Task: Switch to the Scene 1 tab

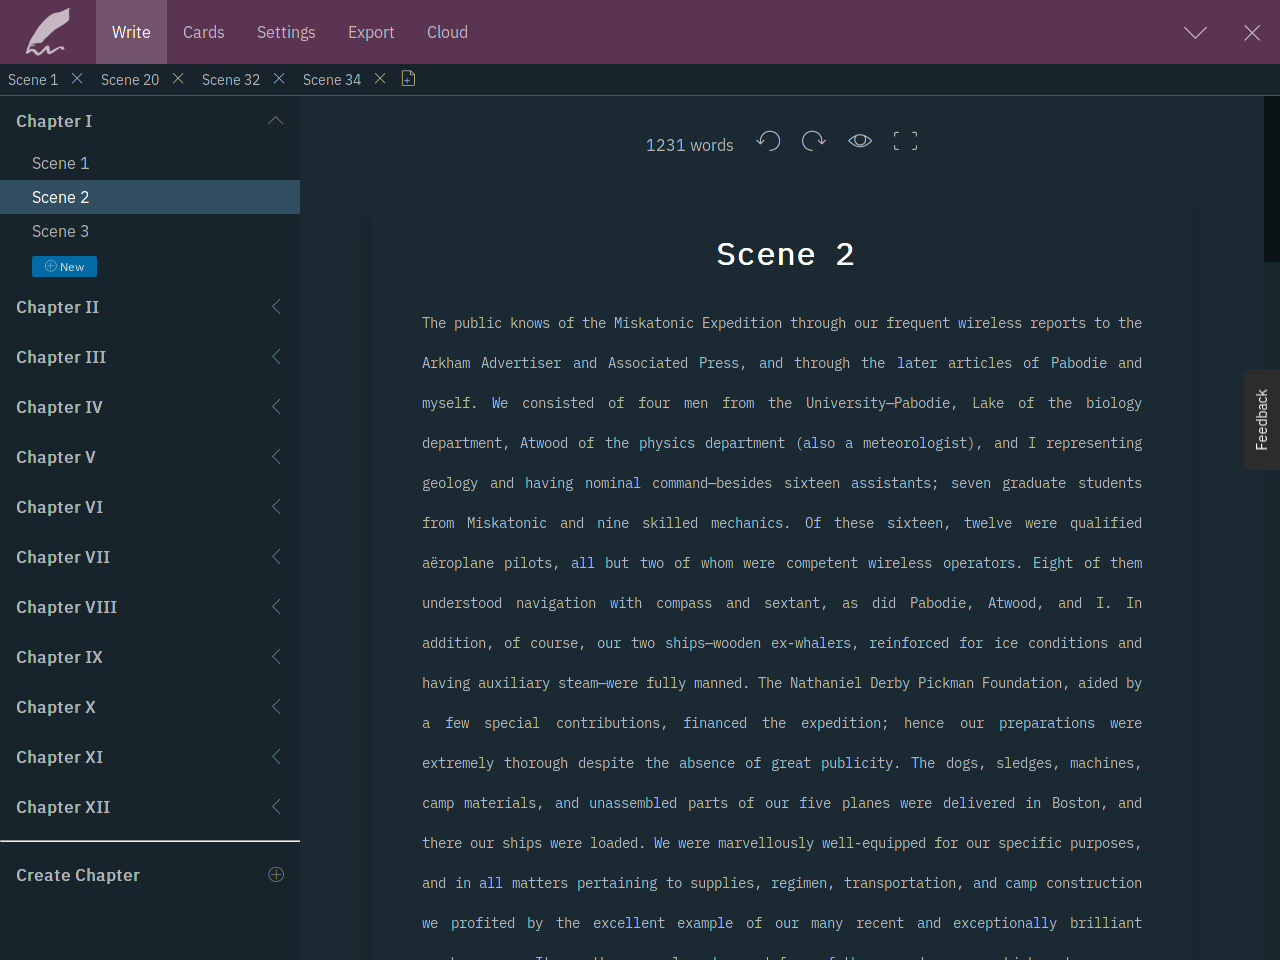Action: coord(33,80)
